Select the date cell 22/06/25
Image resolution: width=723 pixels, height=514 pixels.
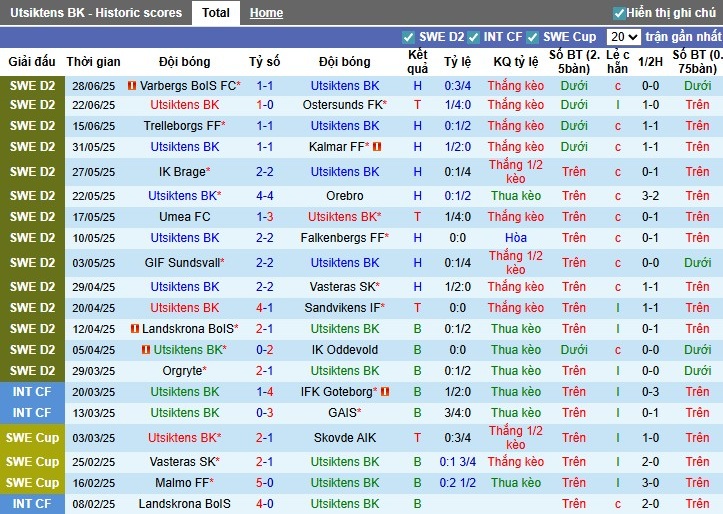tap(94, 105)
